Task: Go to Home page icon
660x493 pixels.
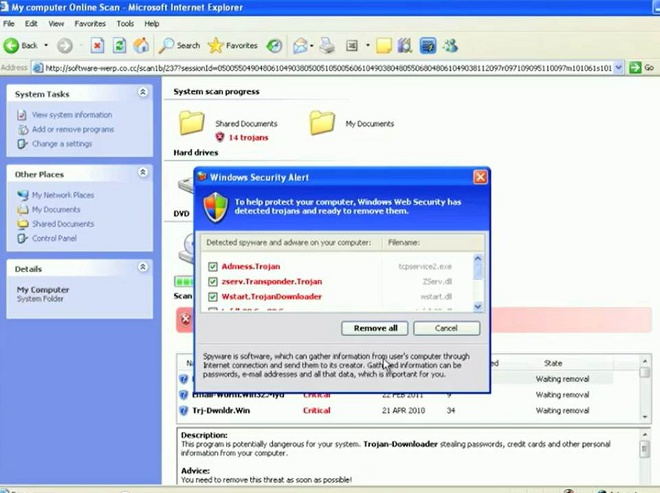Action: click(141, 45)
